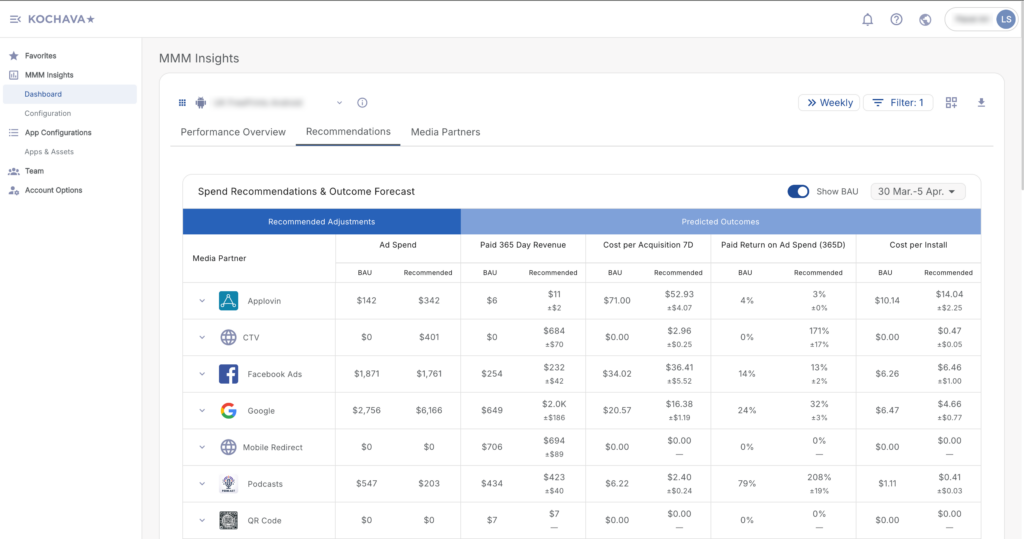Open Account Options in sidebar
1024x539 pixels.
point(53,190)
